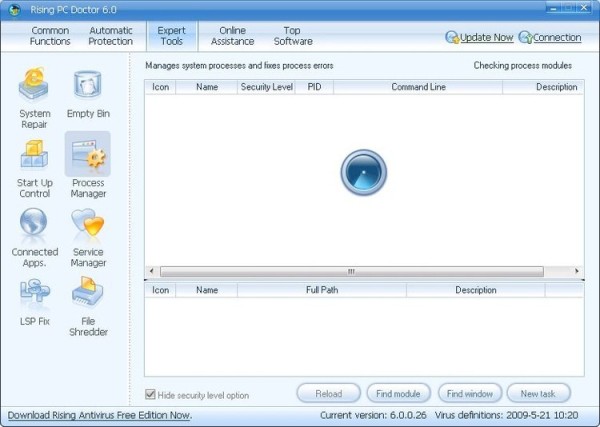Click Download Rising Antivirus Free Edition link
Screen dimensions: 600x427
(99, 415)
